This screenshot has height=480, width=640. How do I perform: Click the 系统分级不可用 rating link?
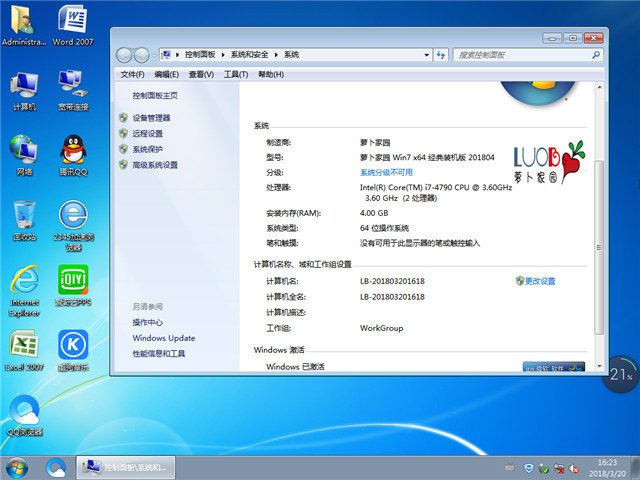tap(386, 172)
